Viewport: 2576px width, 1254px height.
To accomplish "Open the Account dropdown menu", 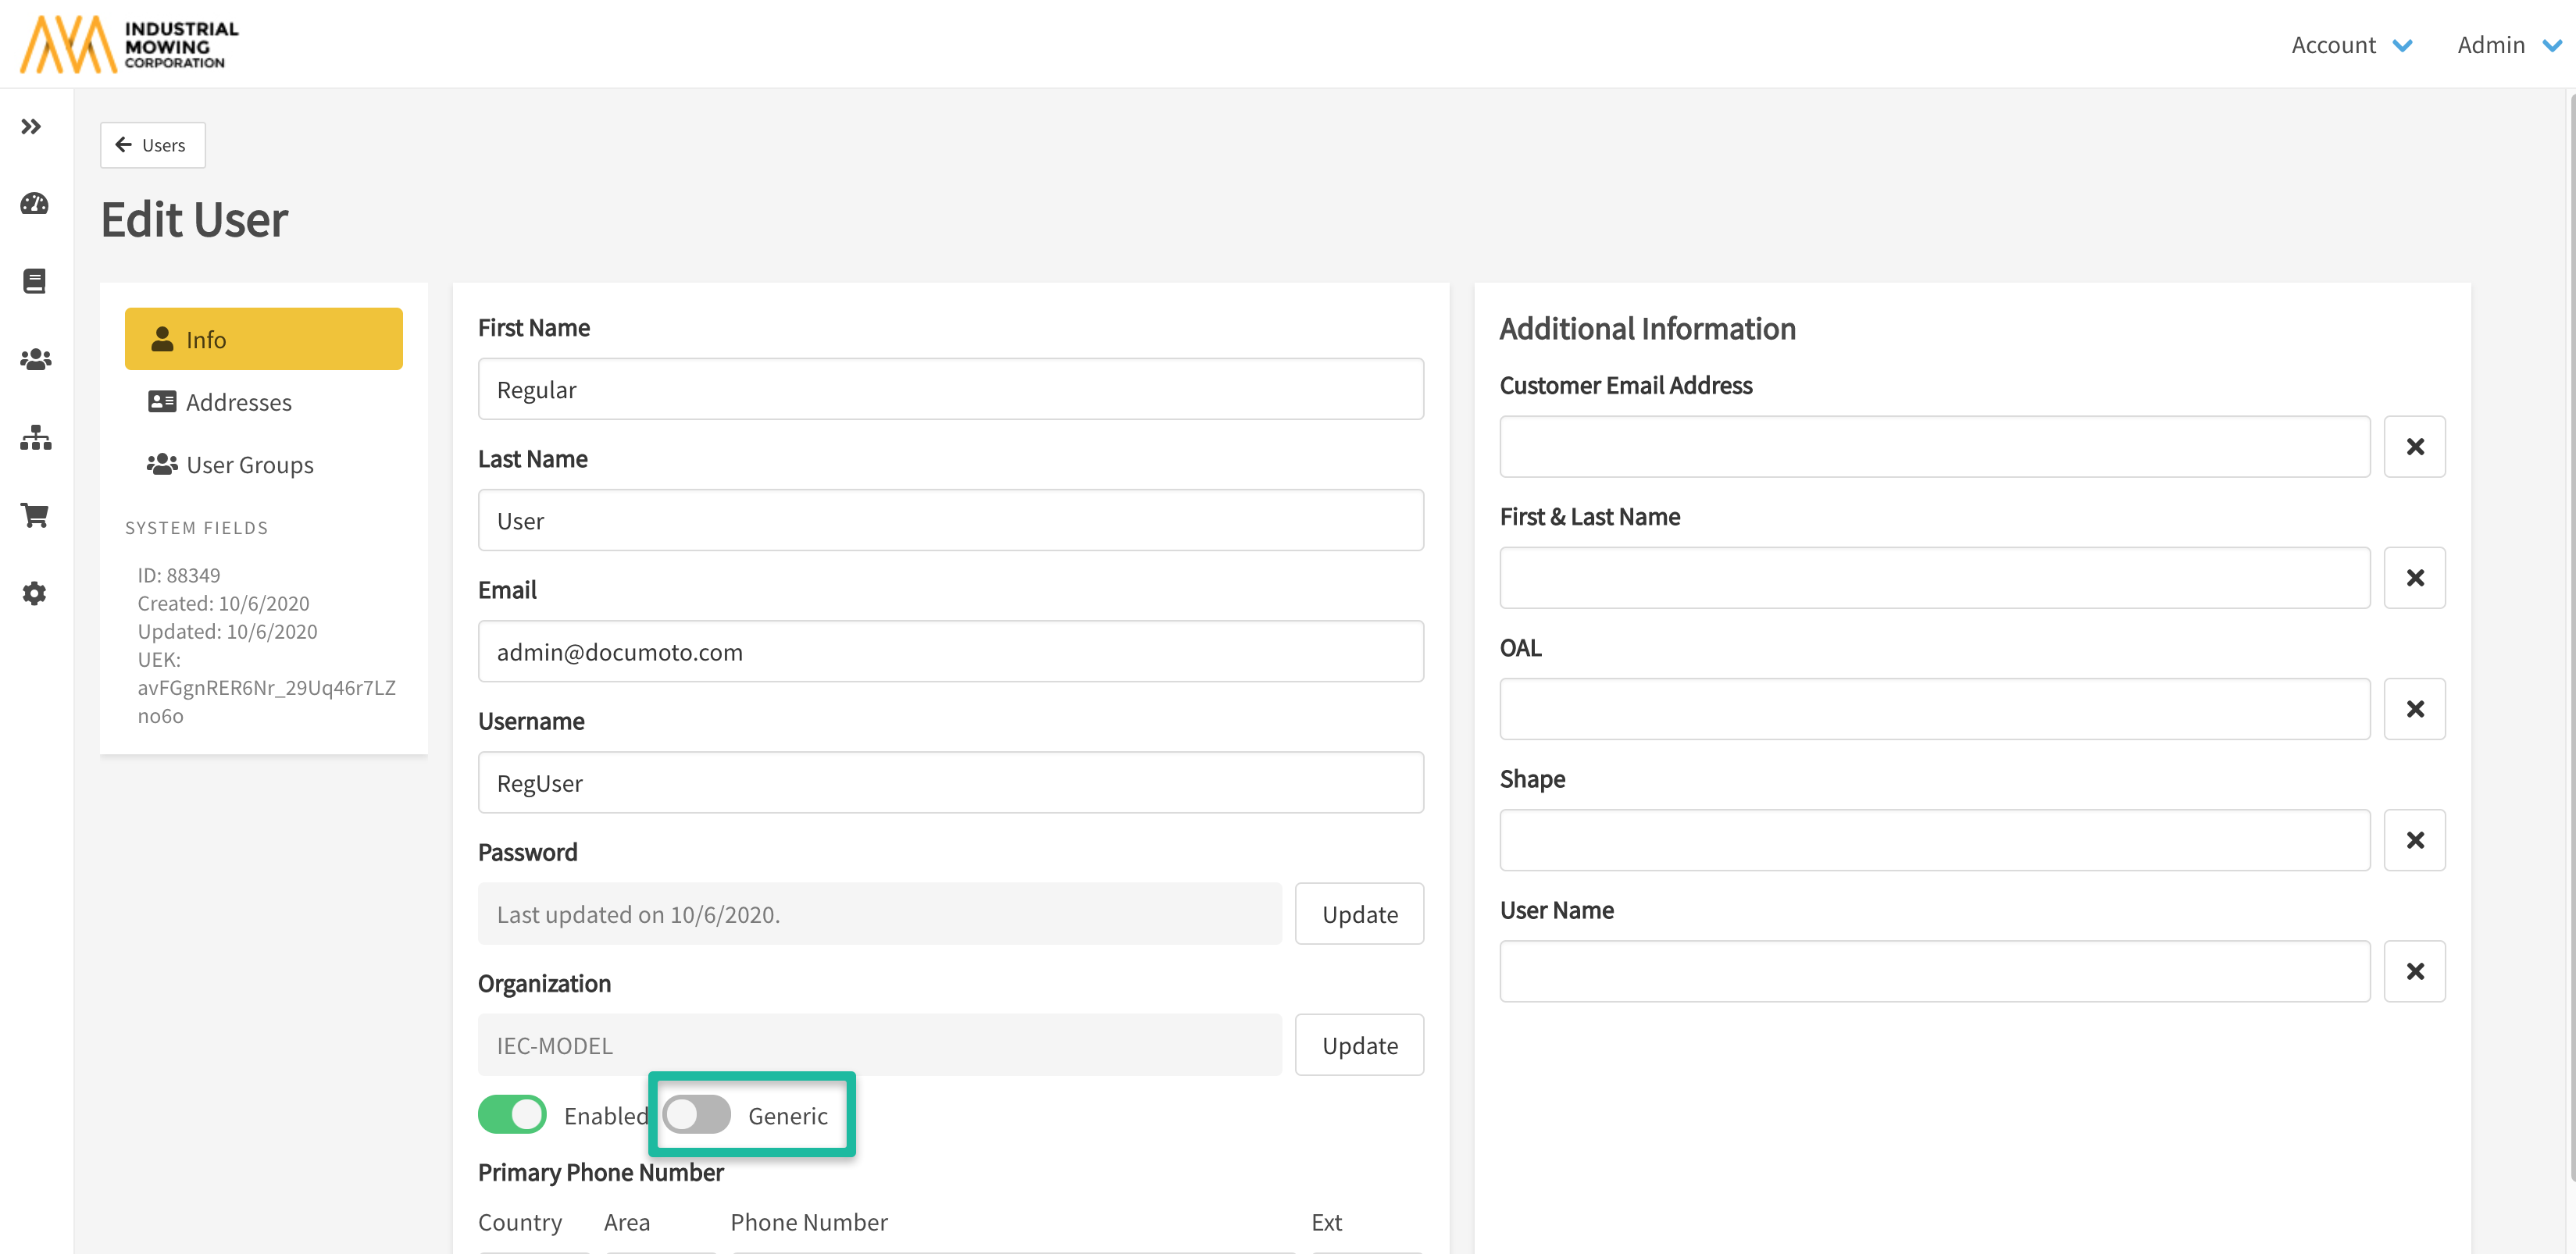I will (x=2351, y=45).
